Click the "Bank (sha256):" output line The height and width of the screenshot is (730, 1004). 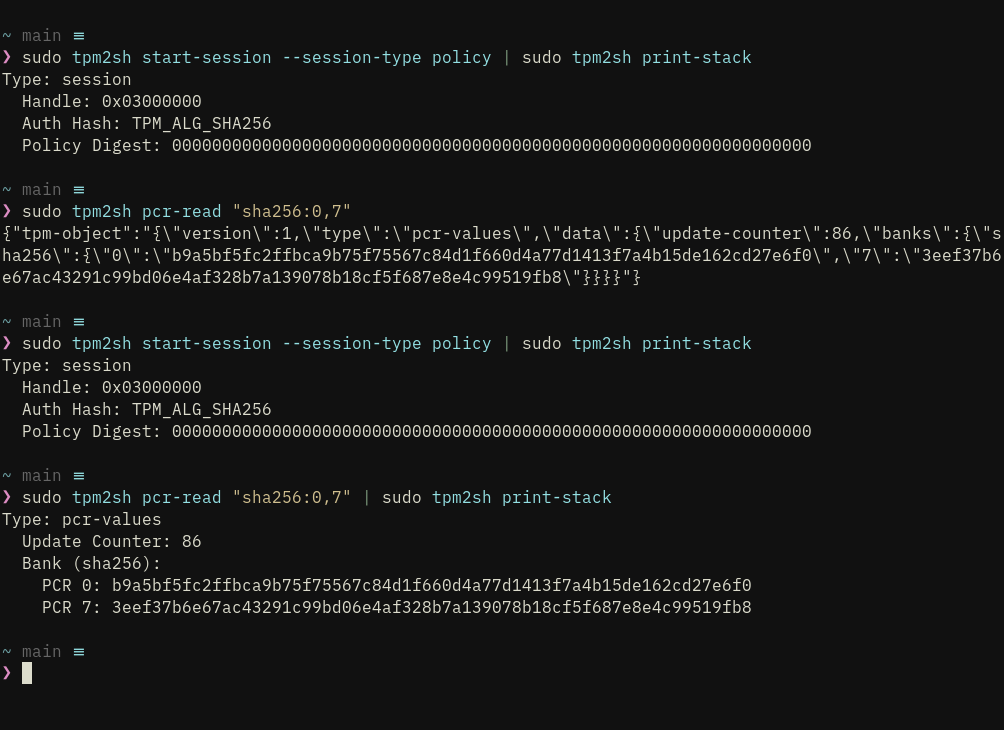[92, 564]
